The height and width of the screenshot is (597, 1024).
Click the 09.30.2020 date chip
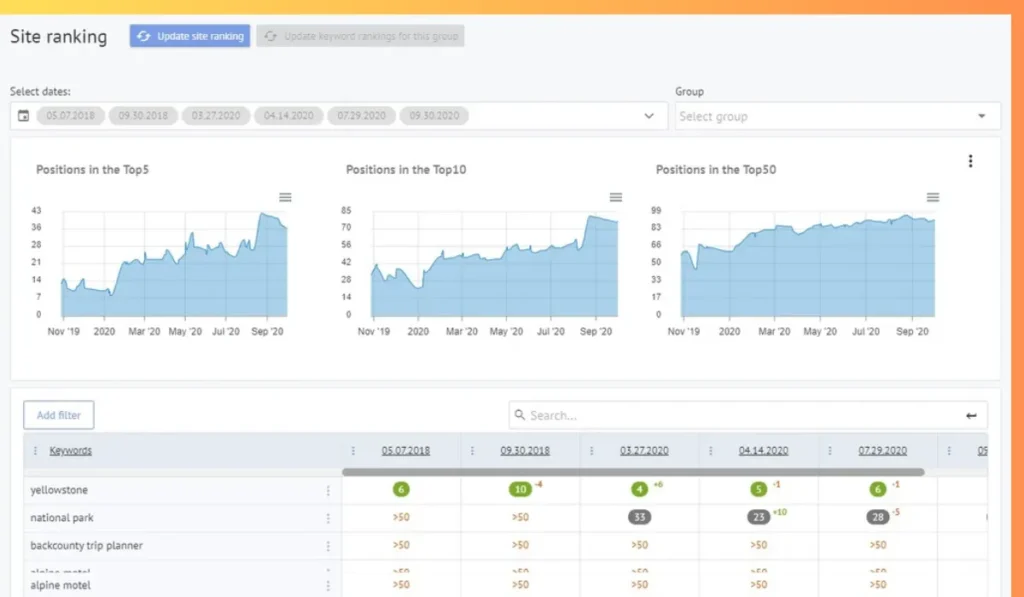tap(434, 116)
